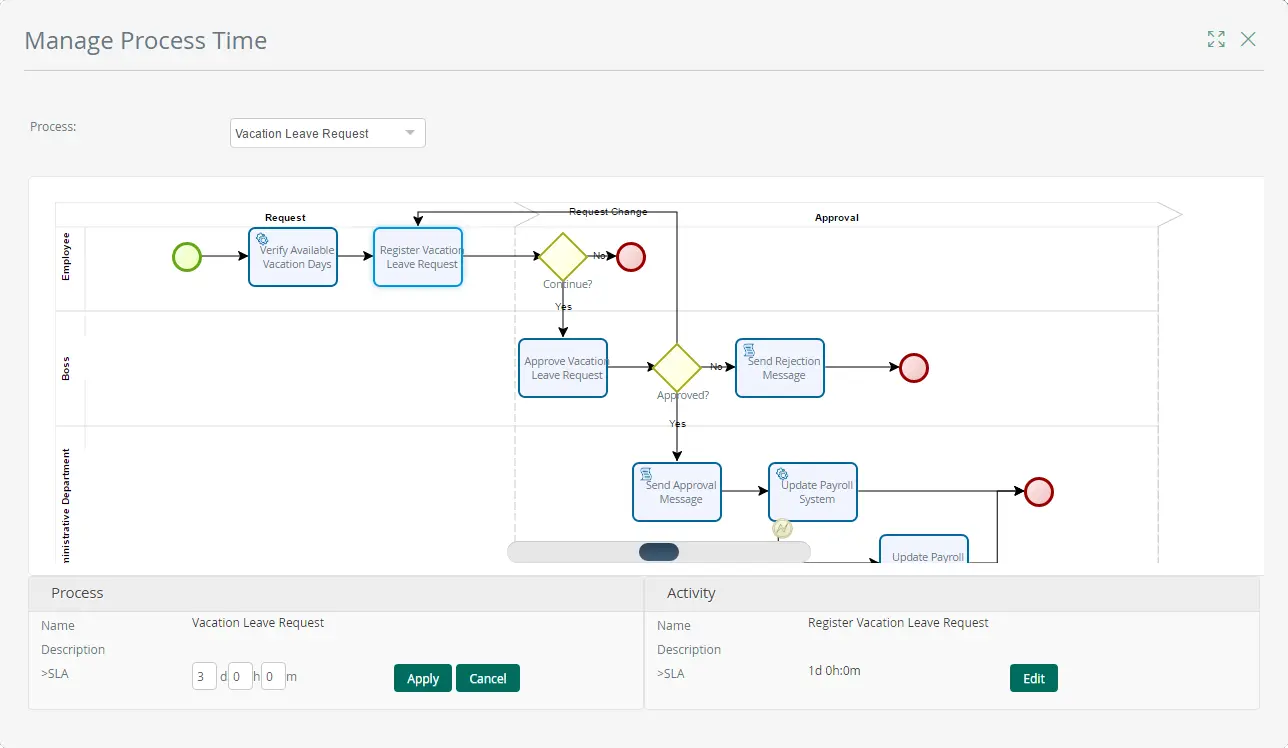Click the process SLA minutes field
The image size is (1288, 748).
click(274, 677)
